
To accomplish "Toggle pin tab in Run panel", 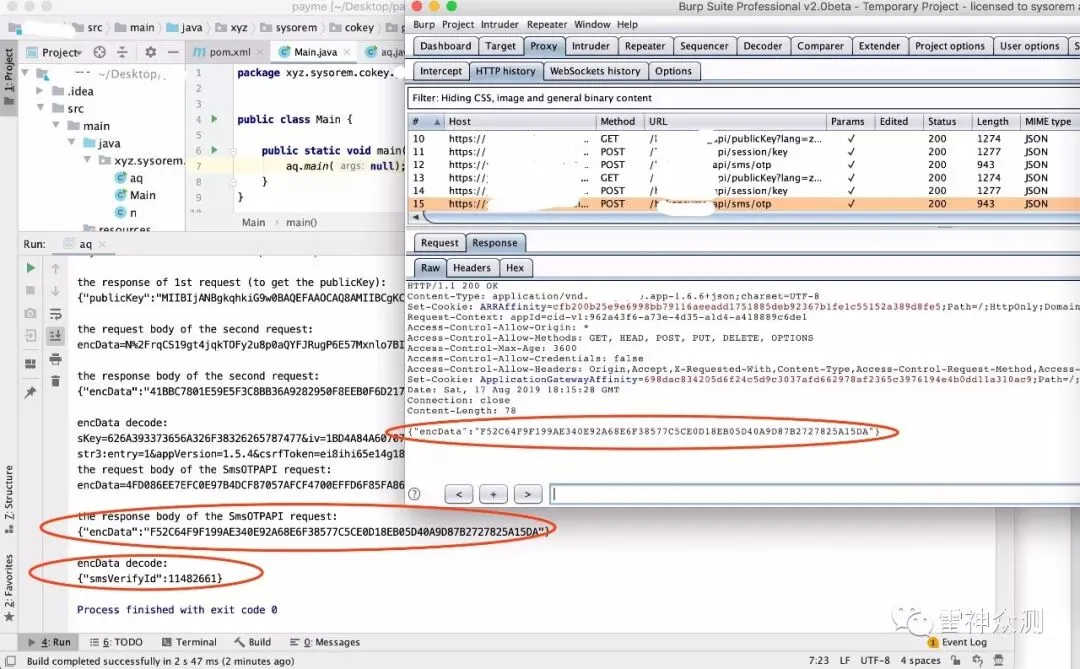I will click(30, 393).
